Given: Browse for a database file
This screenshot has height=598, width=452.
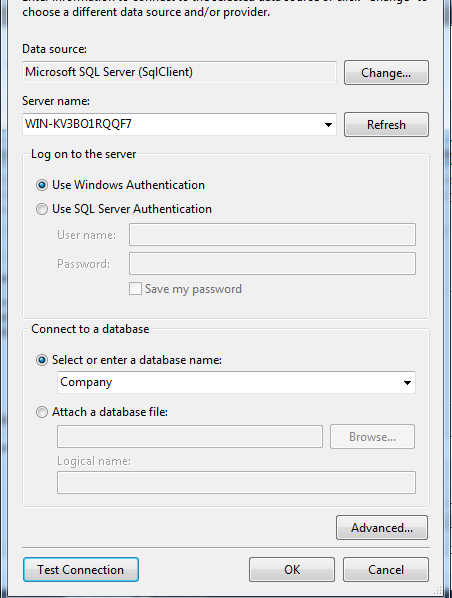Looking at the screenshot, I should point(372,437).
